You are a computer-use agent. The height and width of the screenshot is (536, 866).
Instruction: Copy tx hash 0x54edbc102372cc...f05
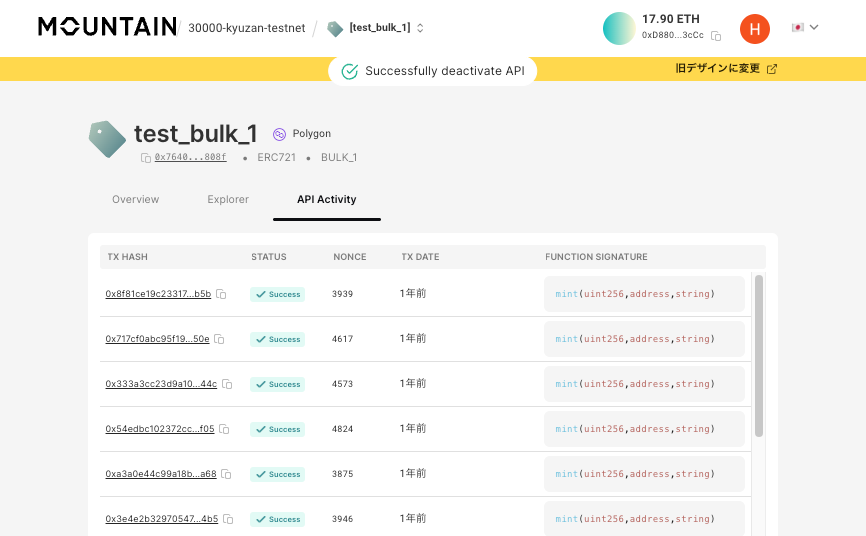[x=224, y=430]
